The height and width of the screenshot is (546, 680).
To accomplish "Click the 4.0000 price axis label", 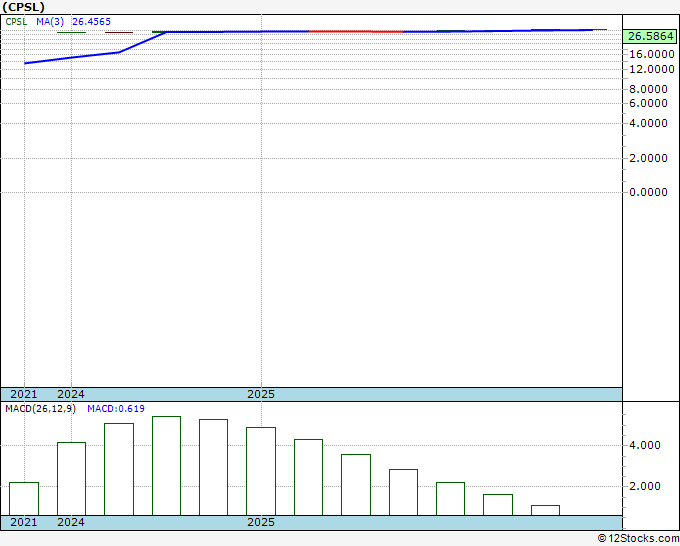I will coord(648,123).
